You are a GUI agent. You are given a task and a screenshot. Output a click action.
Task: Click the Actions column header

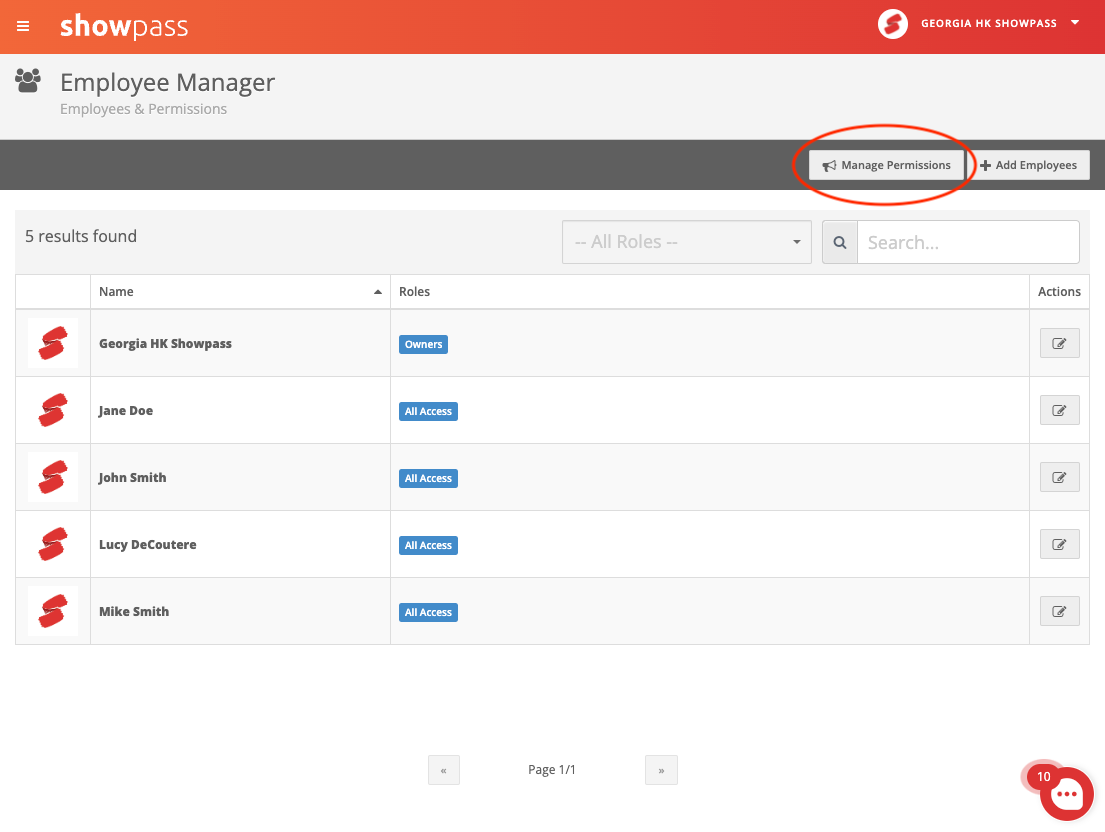[1059, 292]
